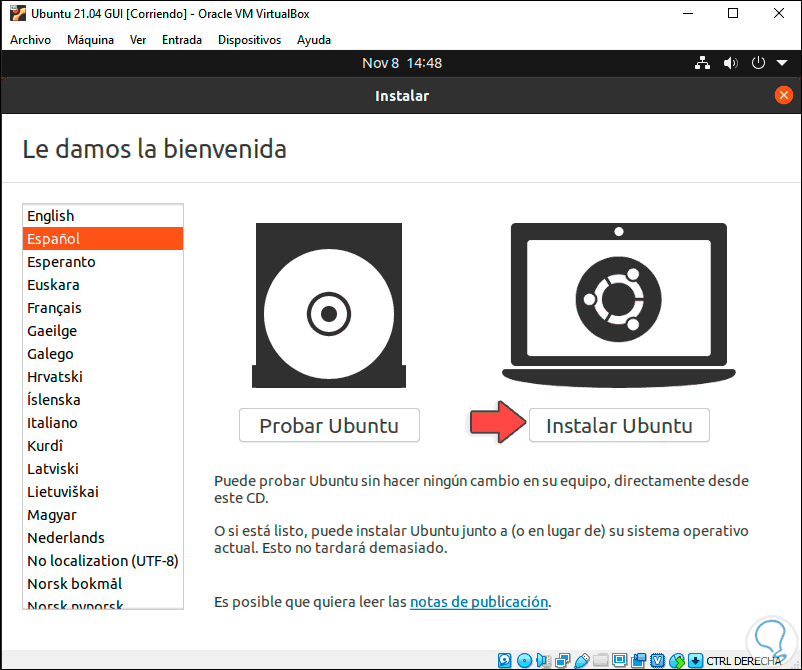The width and height of the screenshot is (802, 670).
Task: Click the Ubuntu network connection icon in top bar
Action: [702, 63]
